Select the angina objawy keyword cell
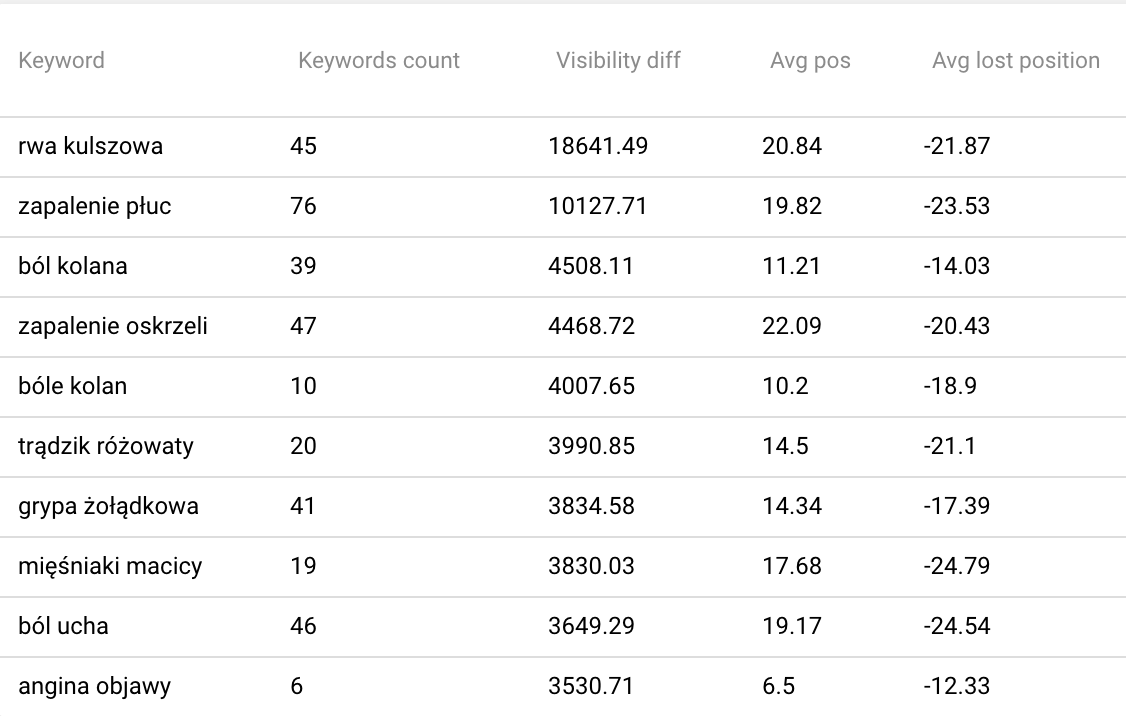Viewport: 1126px width, 716px height. pyautogui.click(x=94, y=686)
